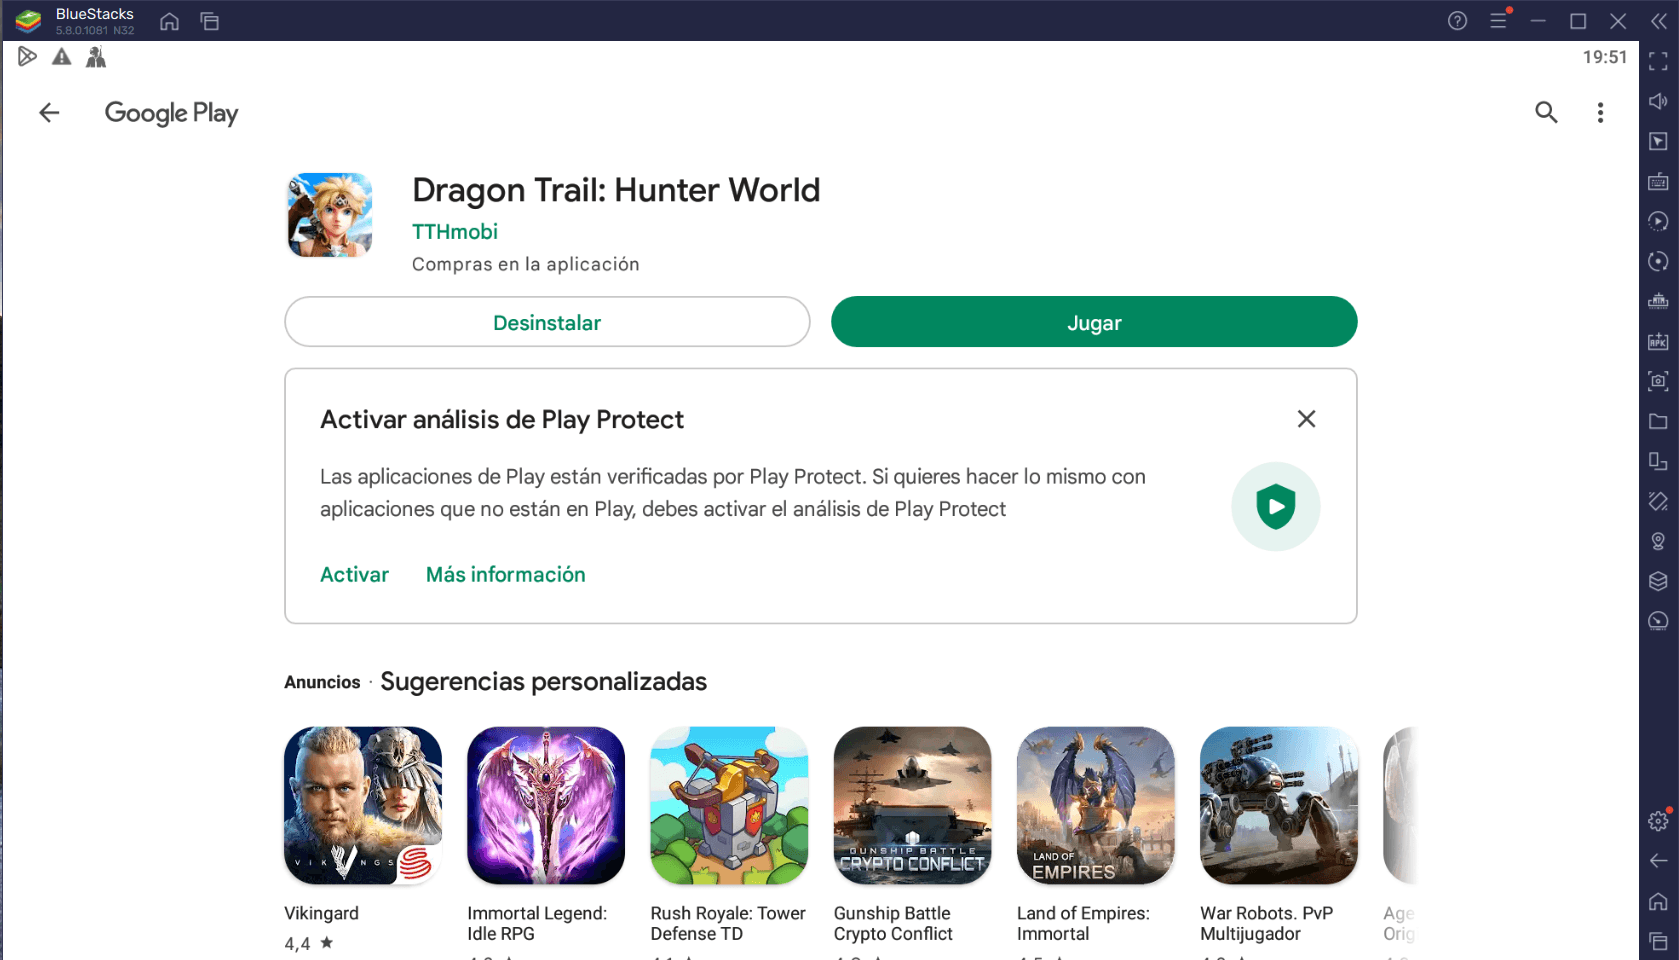Click the Vikingard title text
This screenshot has height=960, width=1679.
321,913
